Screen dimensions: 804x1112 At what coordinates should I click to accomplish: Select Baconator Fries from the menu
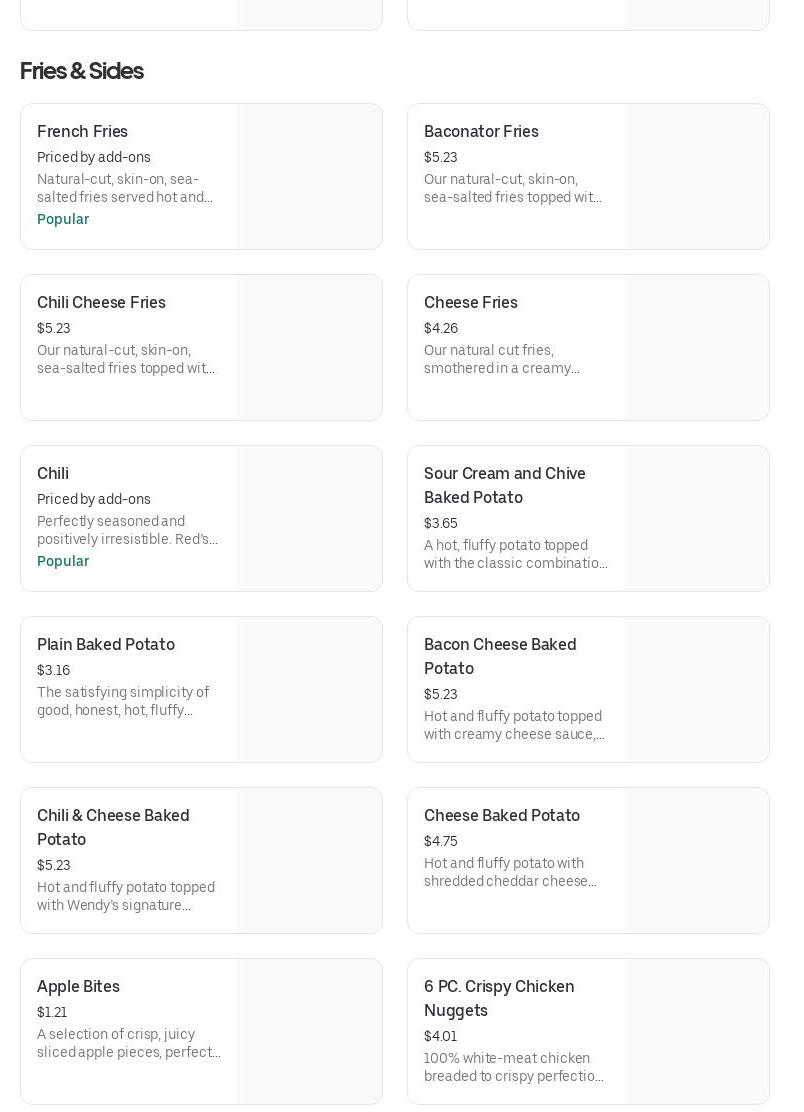pyautogui.click(x=481, y=132)
